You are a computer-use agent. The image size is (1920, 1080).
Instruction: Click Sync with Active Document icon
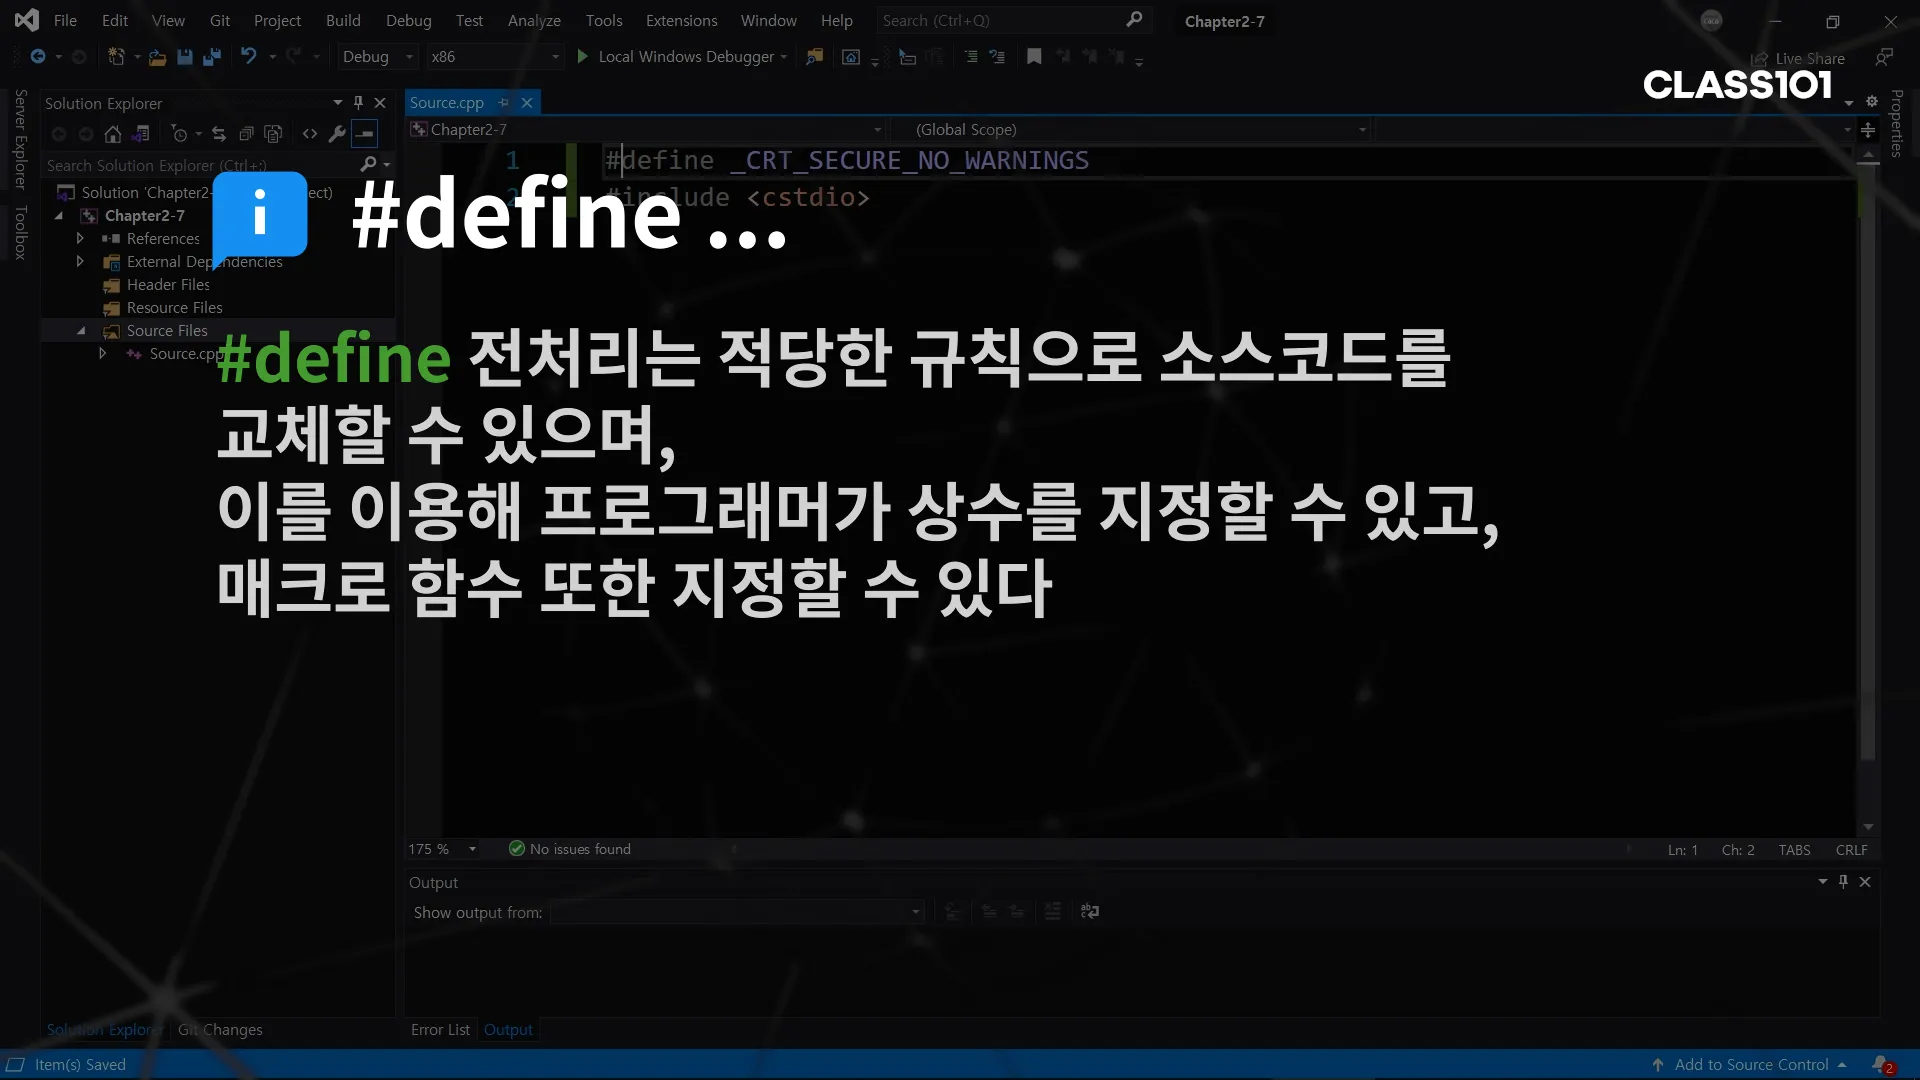(219, 134)
